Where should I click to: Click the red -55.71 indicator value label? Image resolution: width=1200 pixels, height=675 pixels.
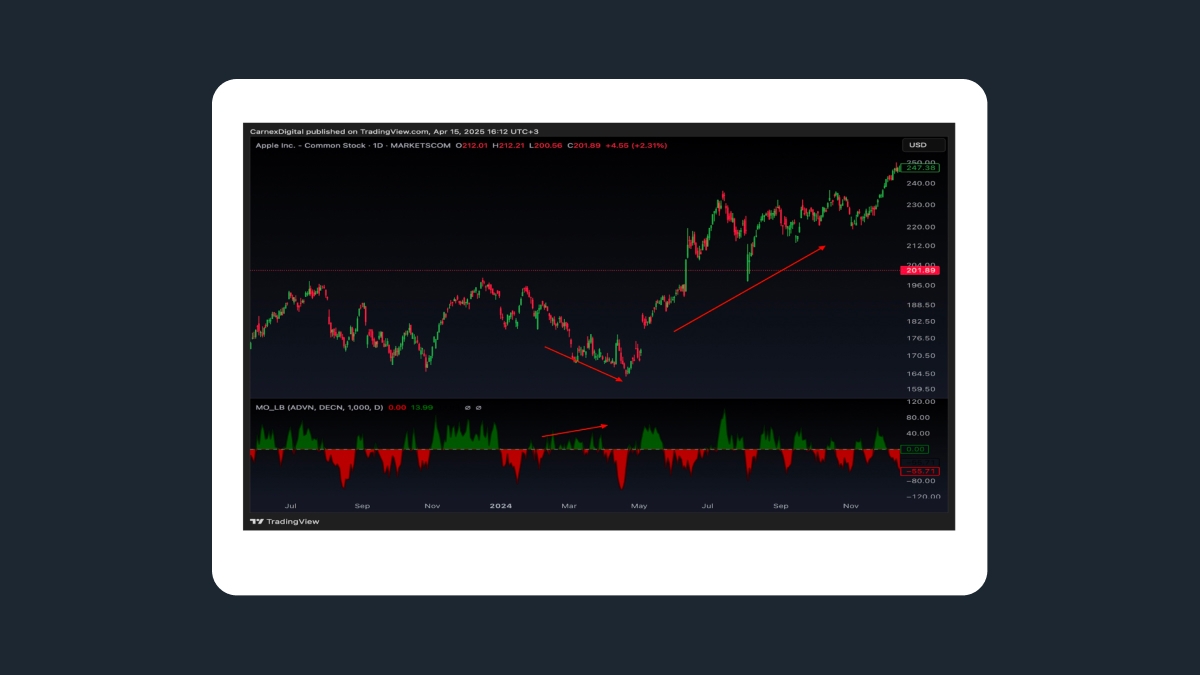coord(918,470)
